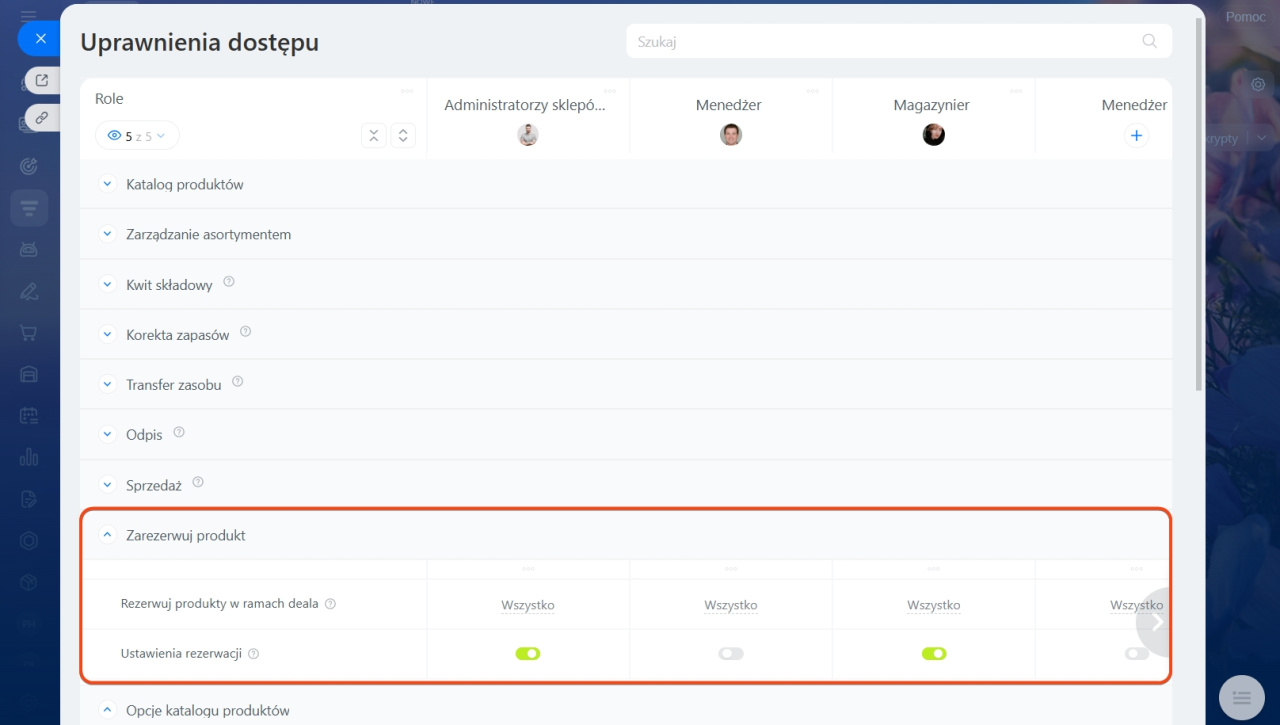Click the Magazynier role name

tap(932, 105)
